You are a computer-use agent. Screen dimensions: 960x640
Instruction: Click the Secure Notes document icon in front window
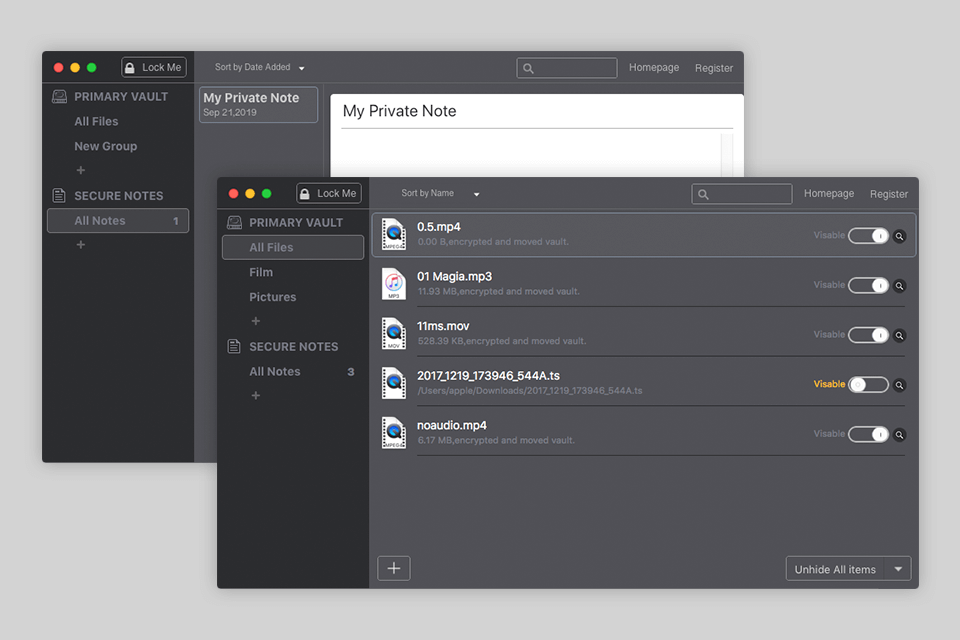point(234,346)
